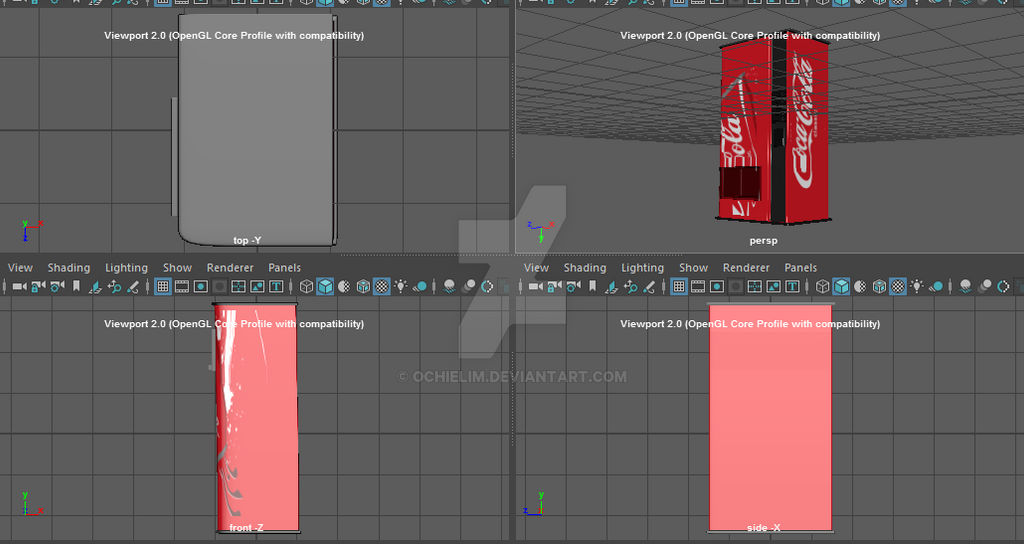The height and width of the screenshot is (544, 1024).
Task: Toggle Textured display in front view panel
Action: point(381,286)
